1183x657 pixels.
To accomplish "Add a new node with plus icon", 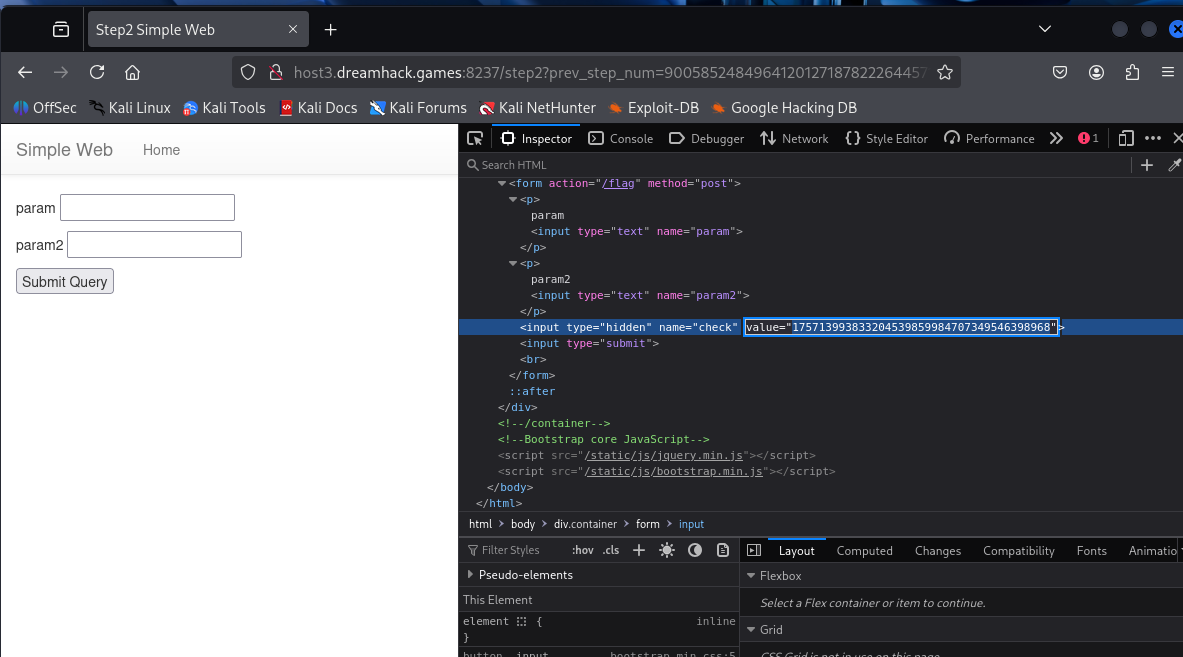I will (x=1147, y=165).
